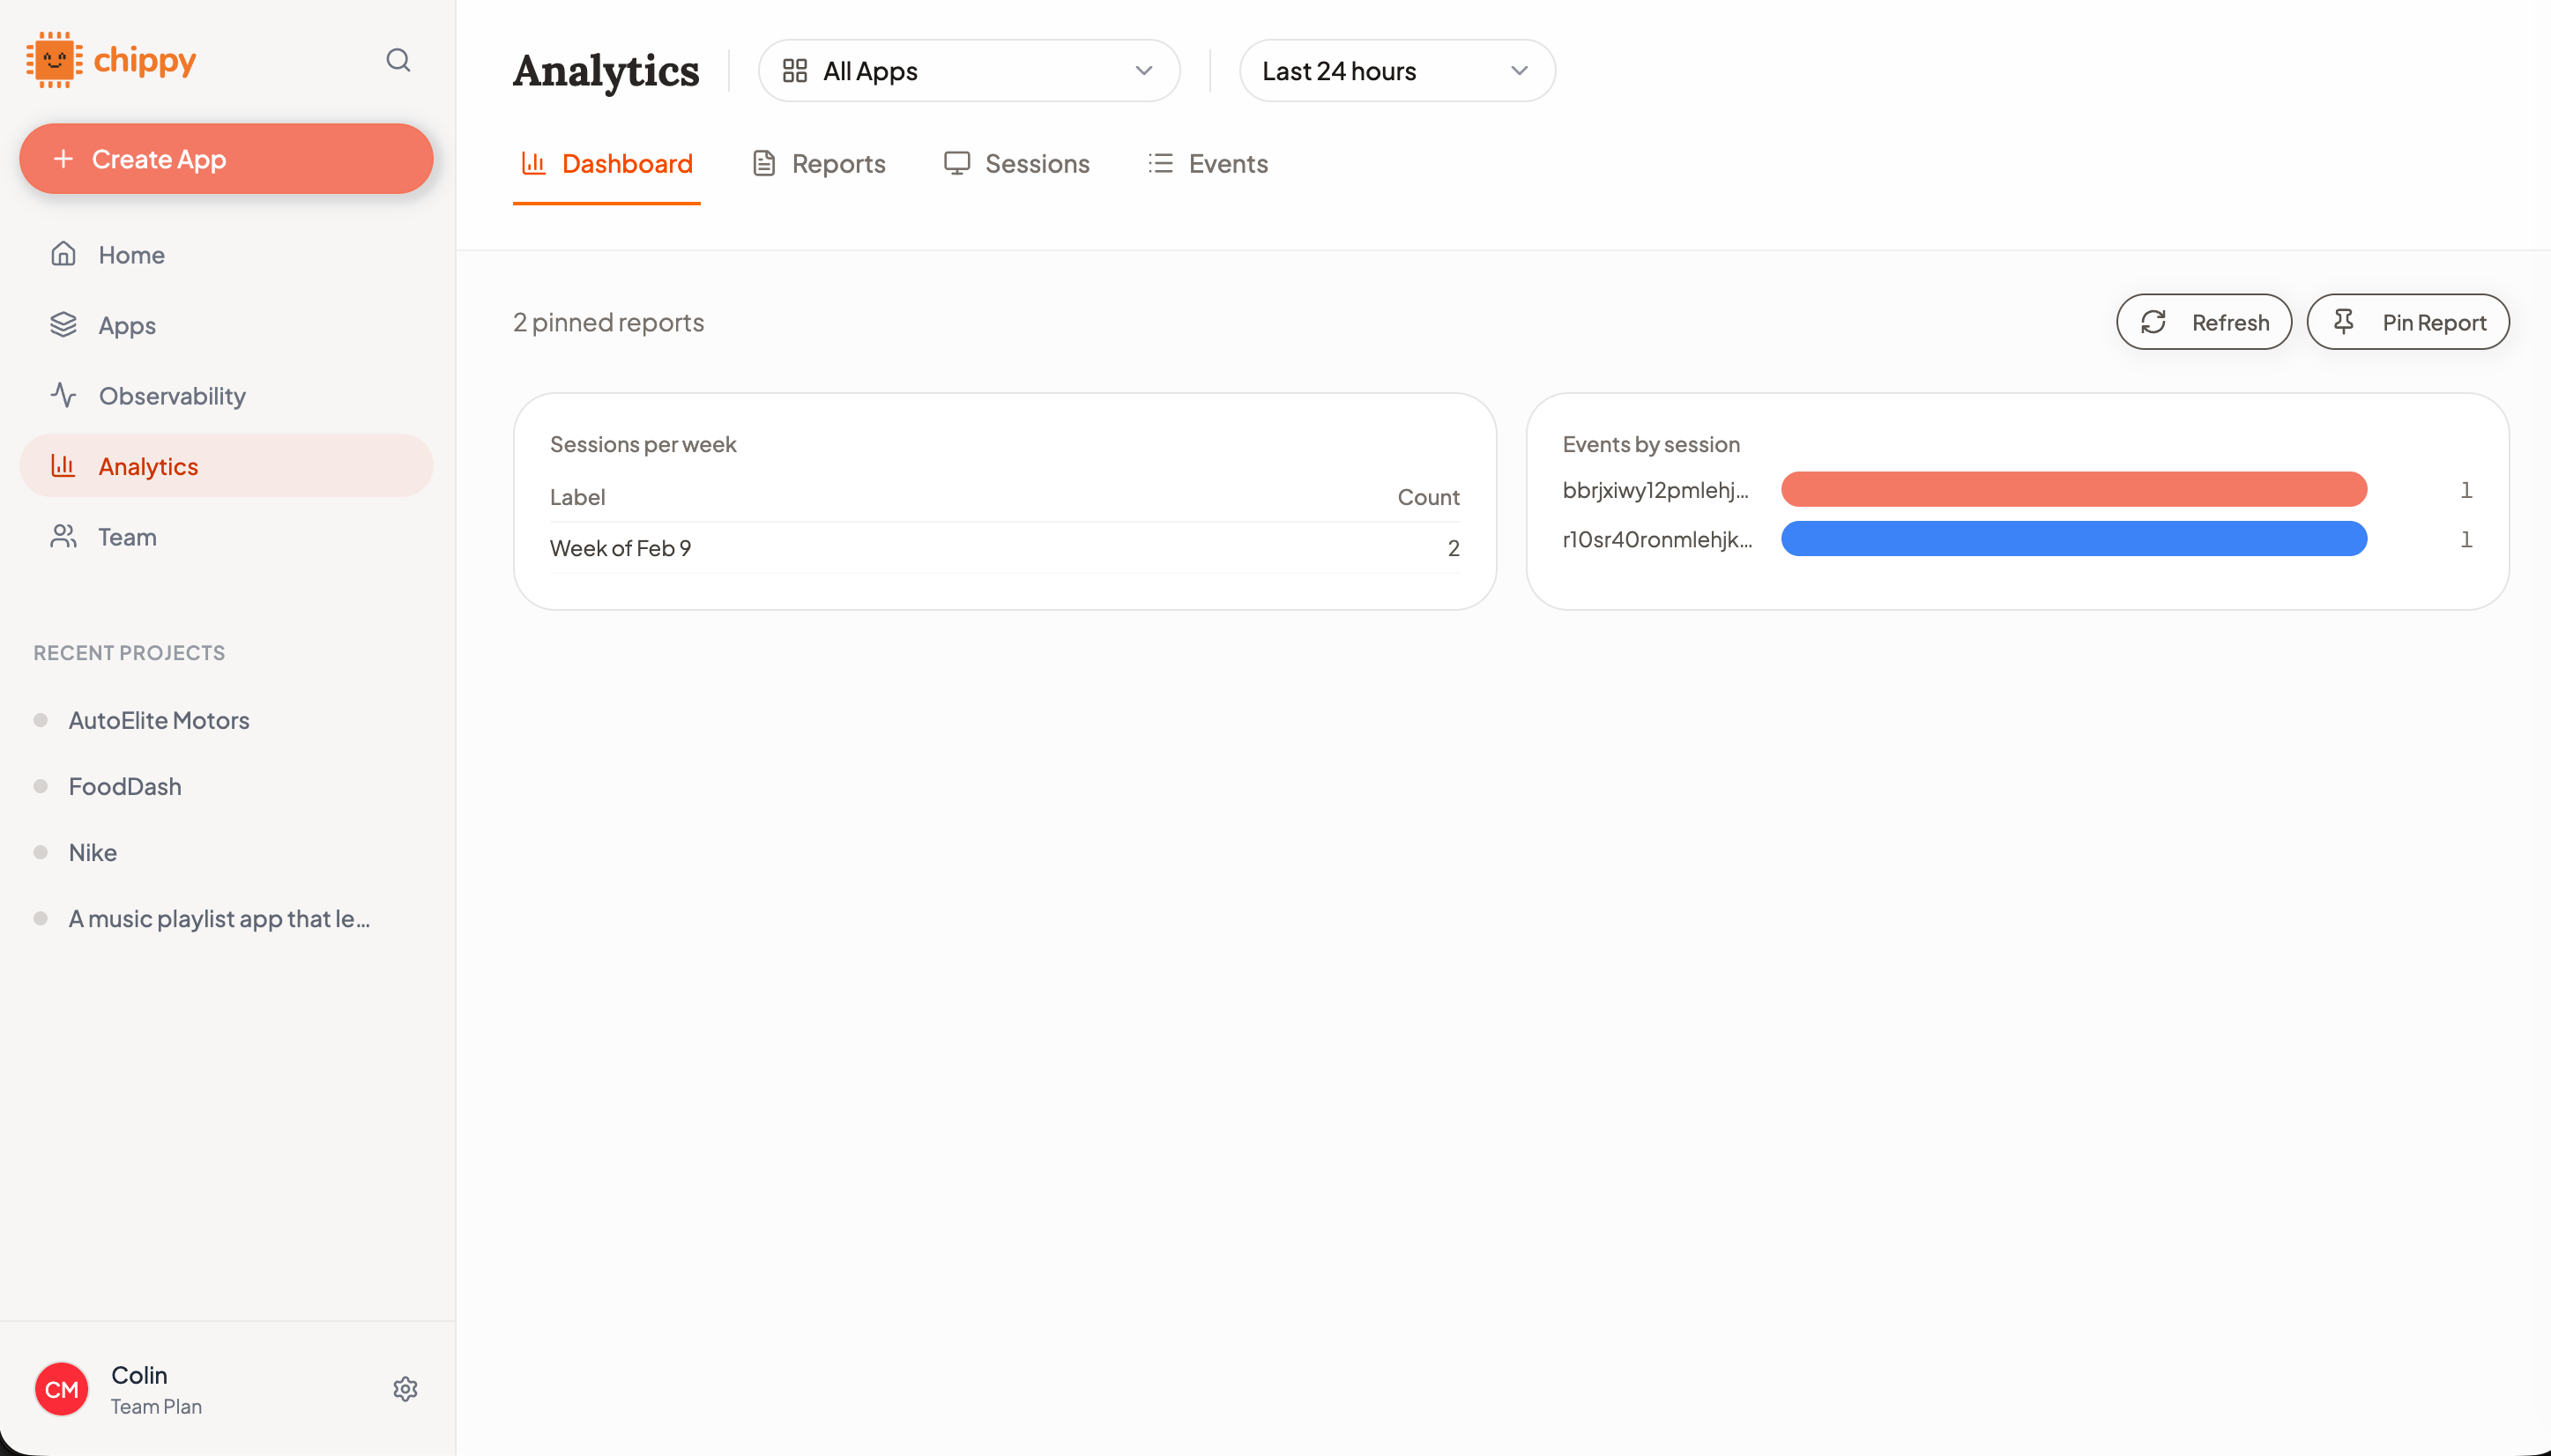Click the Sessions monitor icon
Viewport: 2551px width, 1456px height.
point(957,163)
